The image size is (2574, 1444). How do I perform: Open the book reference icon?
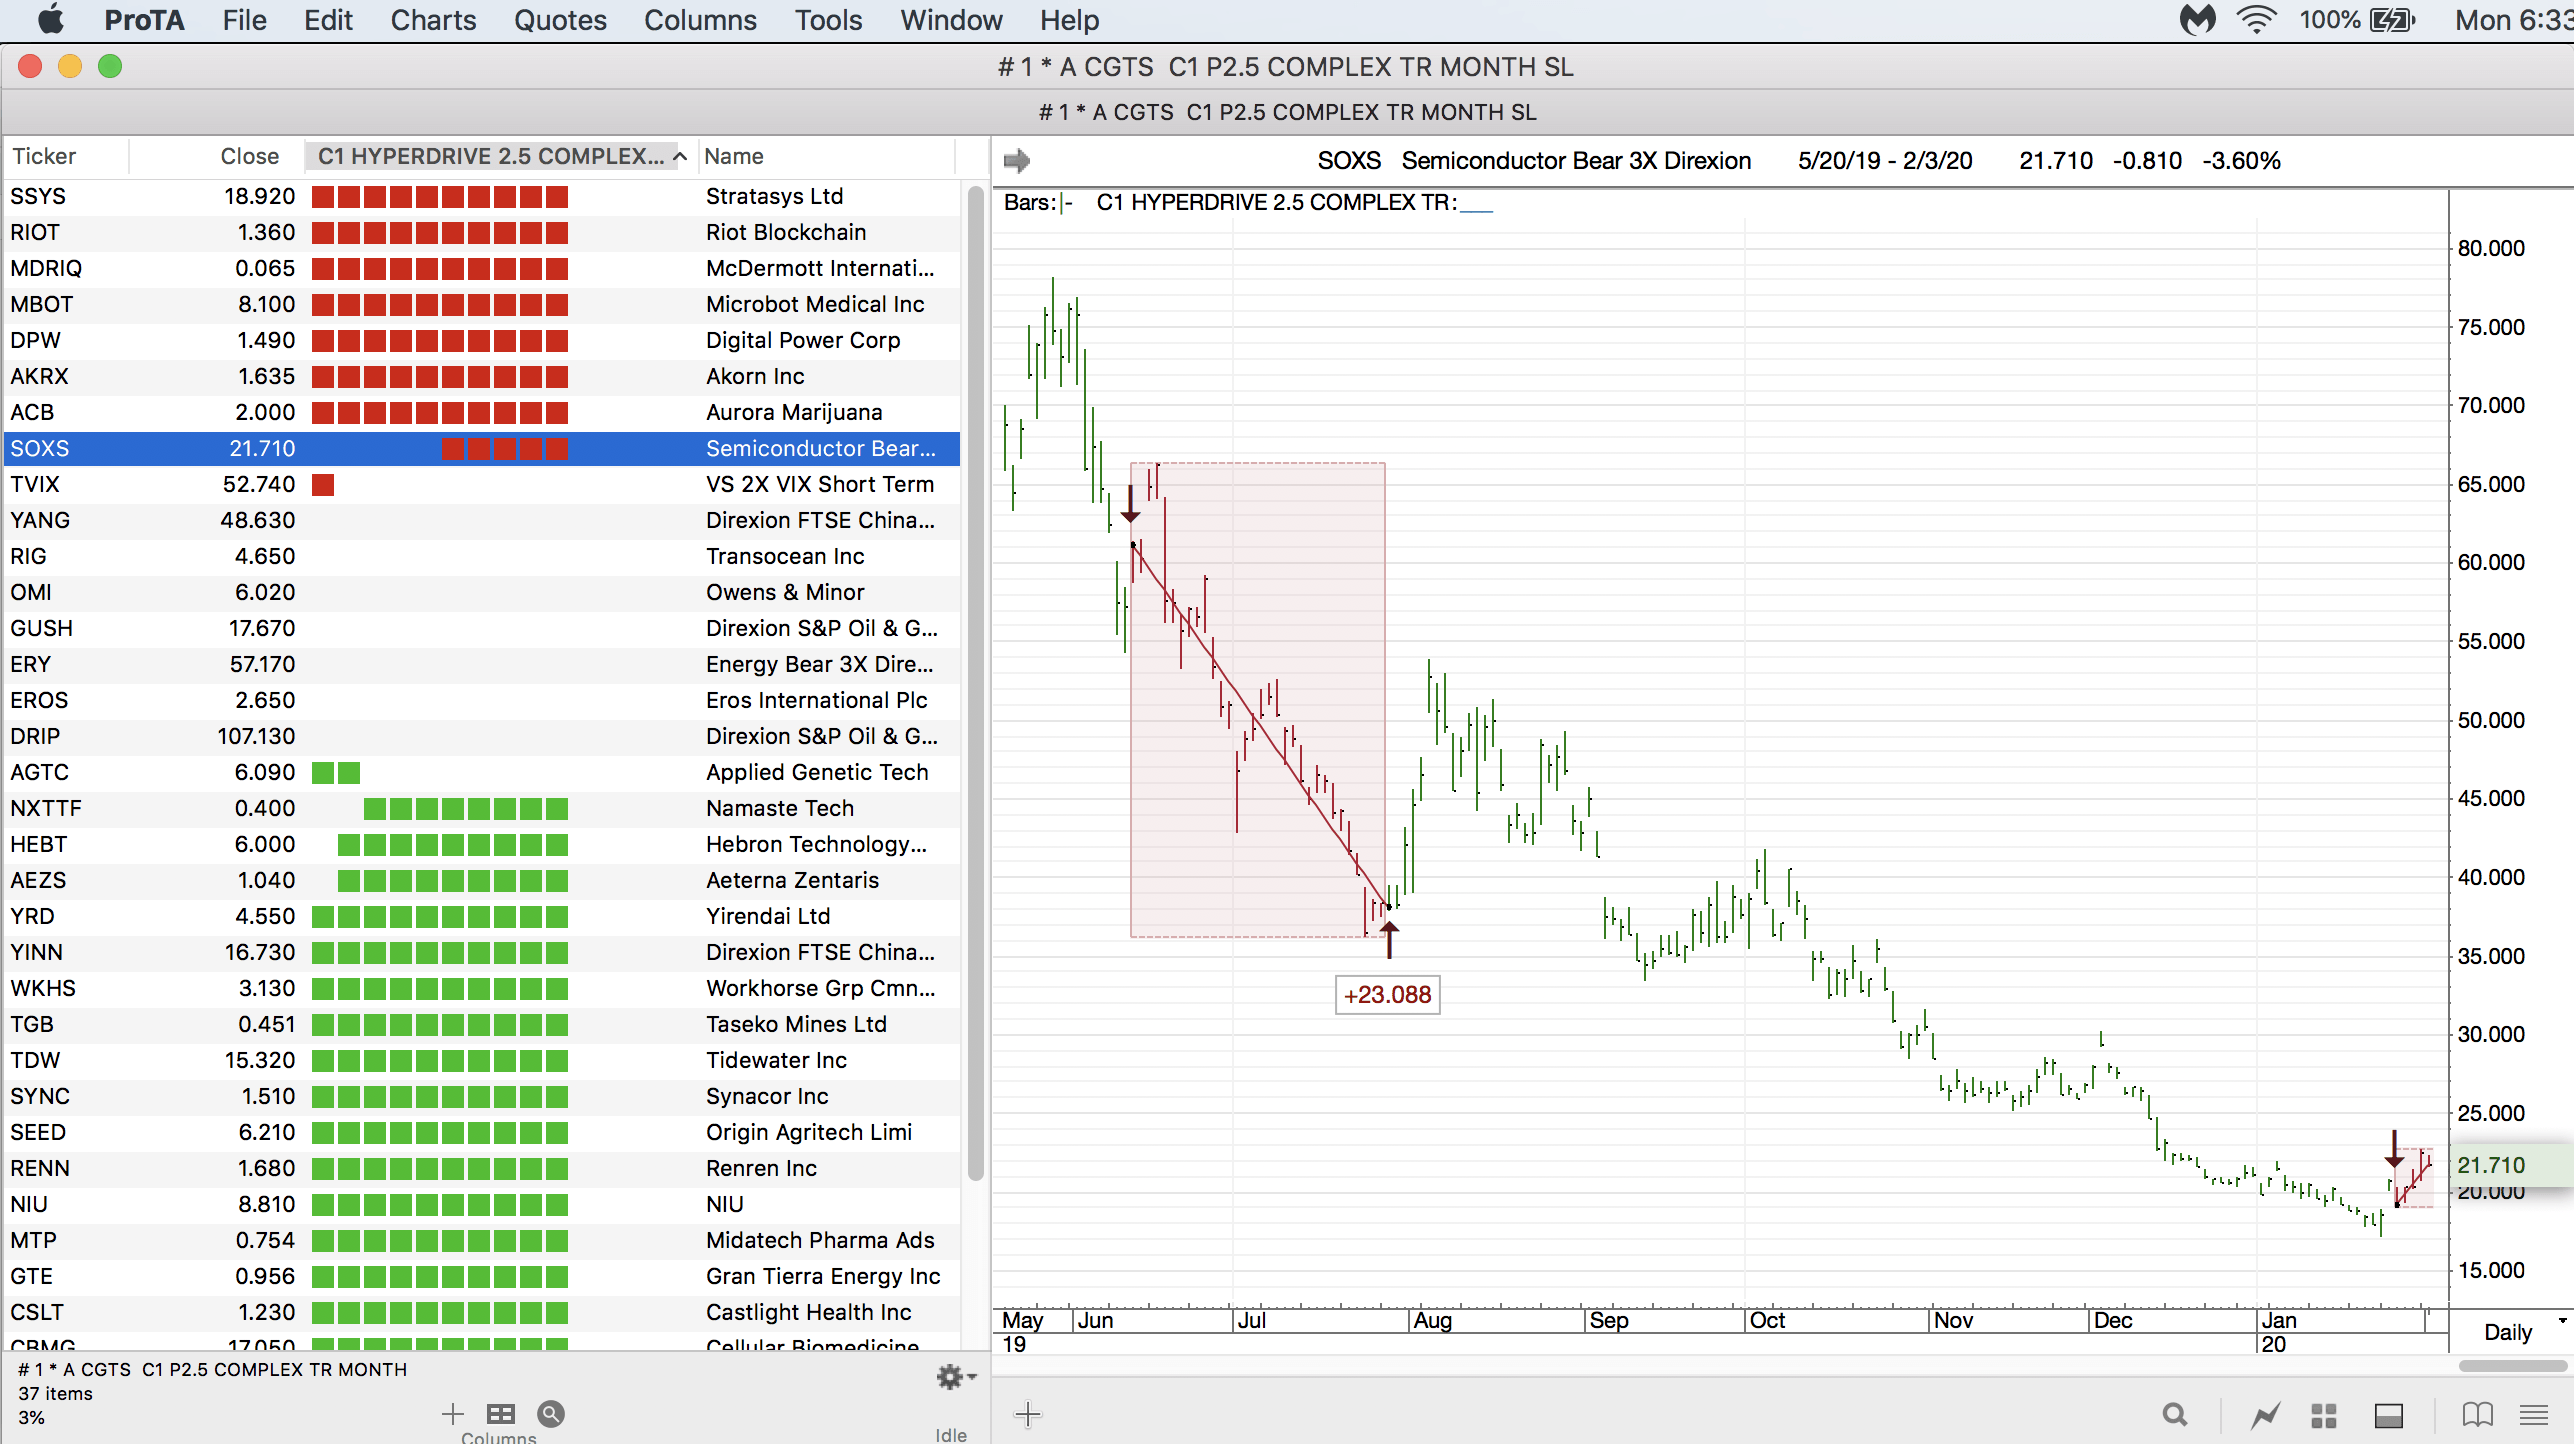(x=2476, y=1414)
